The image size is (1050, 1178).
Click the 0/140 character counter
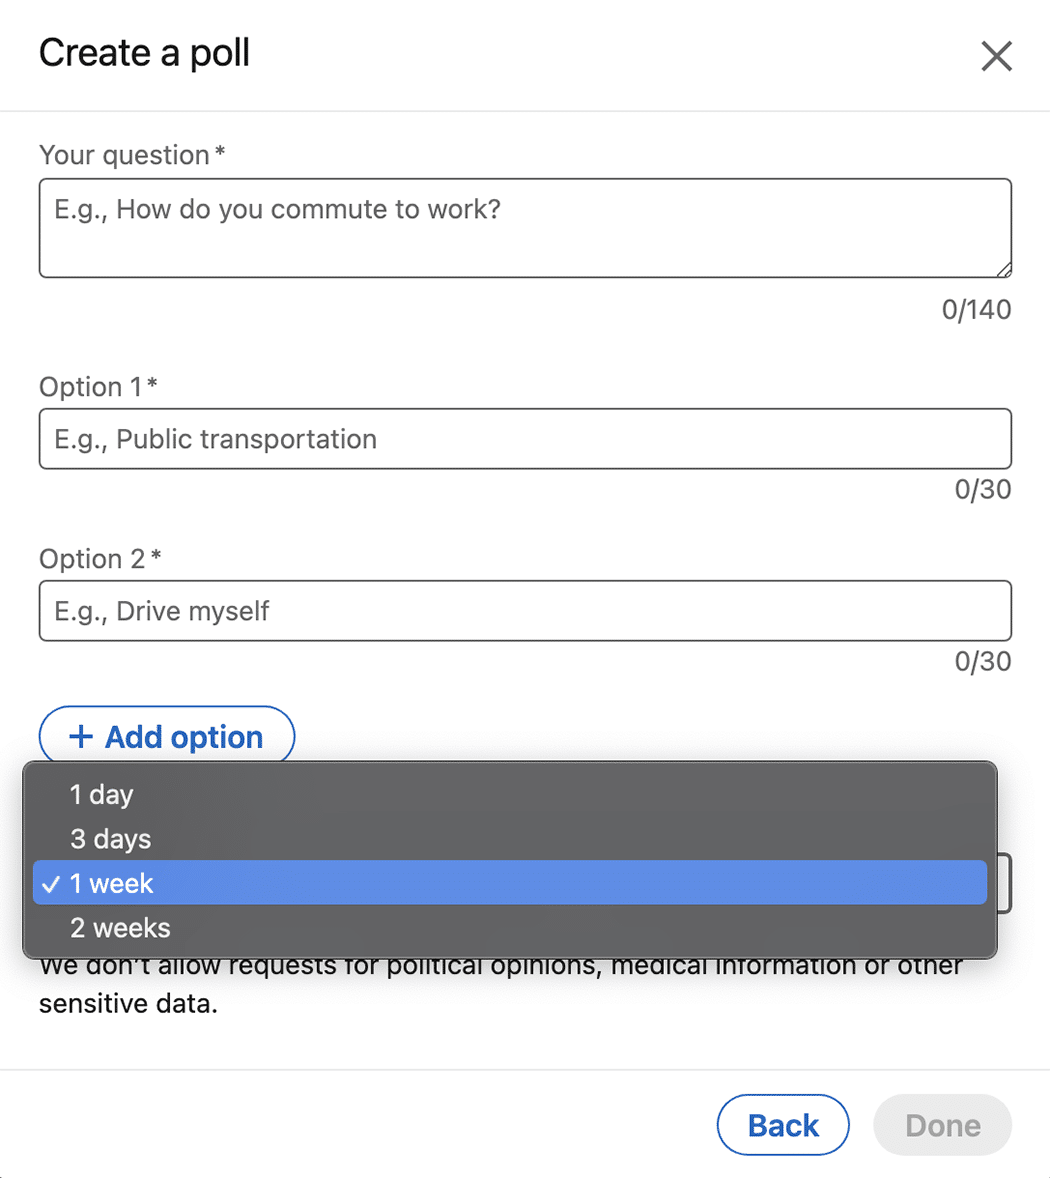click(976, 310)
